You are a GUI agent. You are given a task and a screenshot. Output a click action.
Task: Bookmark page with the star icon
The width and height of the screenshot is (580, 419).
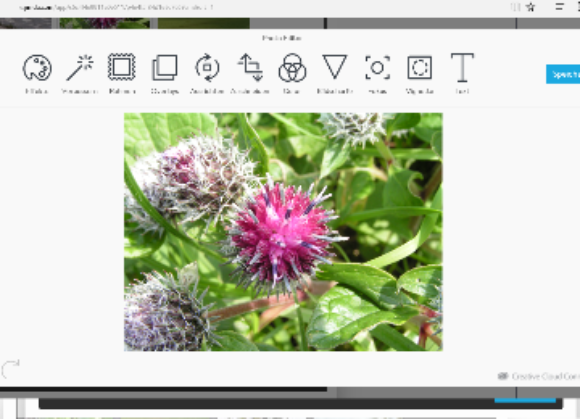(531, 7)
